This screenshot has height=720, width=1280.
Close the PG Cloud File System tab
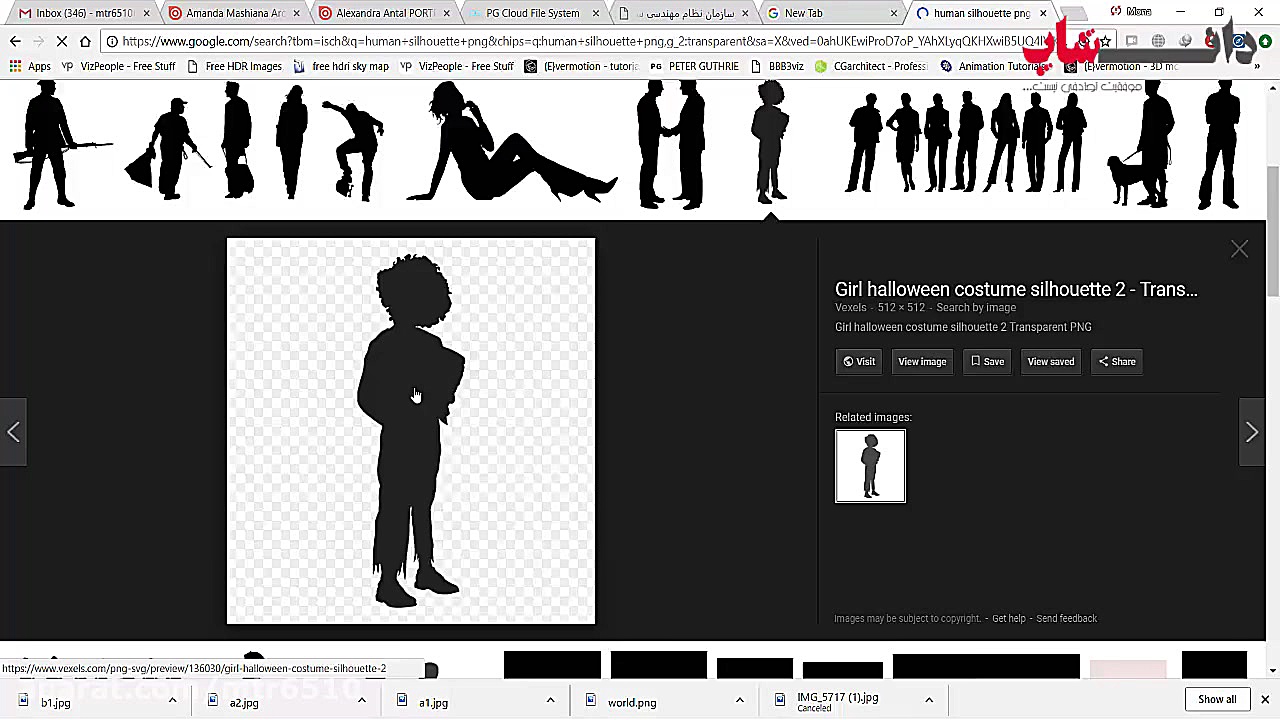(x=596, y=13)
